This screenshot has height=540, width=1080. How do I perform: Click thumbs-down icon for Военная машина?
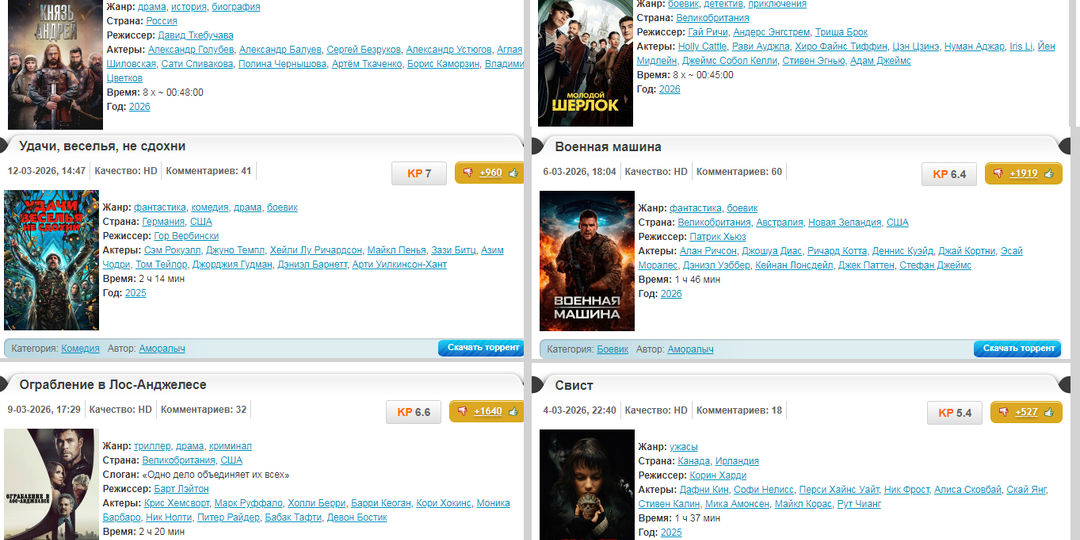point(998,174)
